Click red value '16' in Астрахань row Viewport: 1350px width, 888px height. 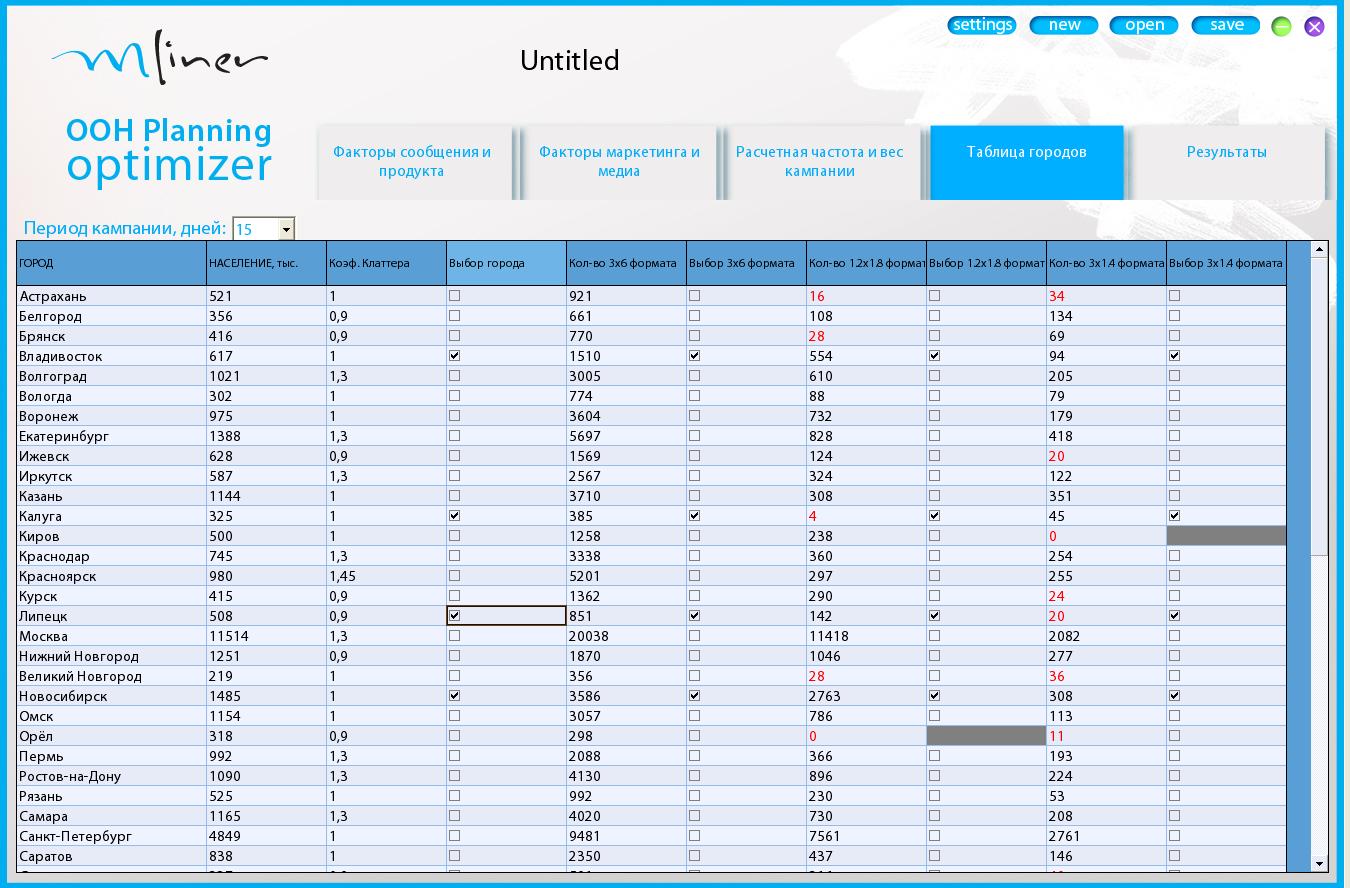866,296
